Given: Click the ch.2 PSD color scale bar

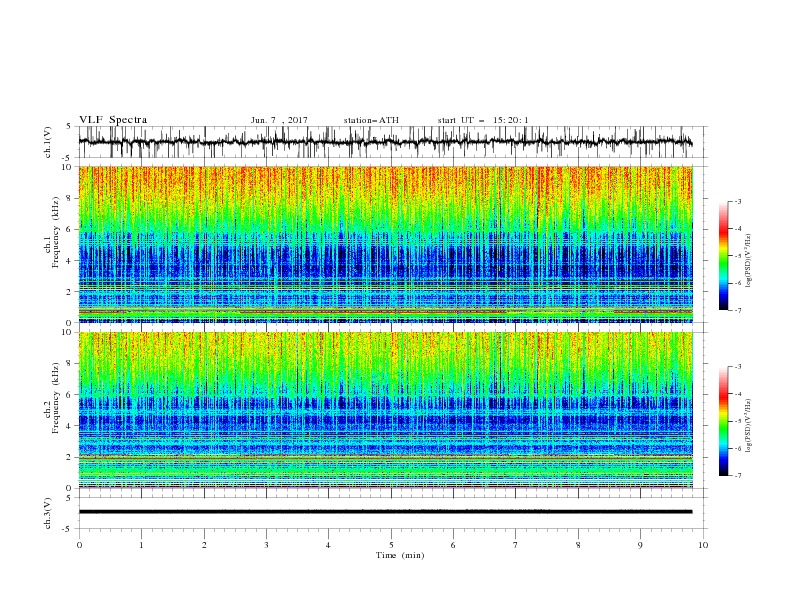Looking at the screenshot, I should click(724, 421).
